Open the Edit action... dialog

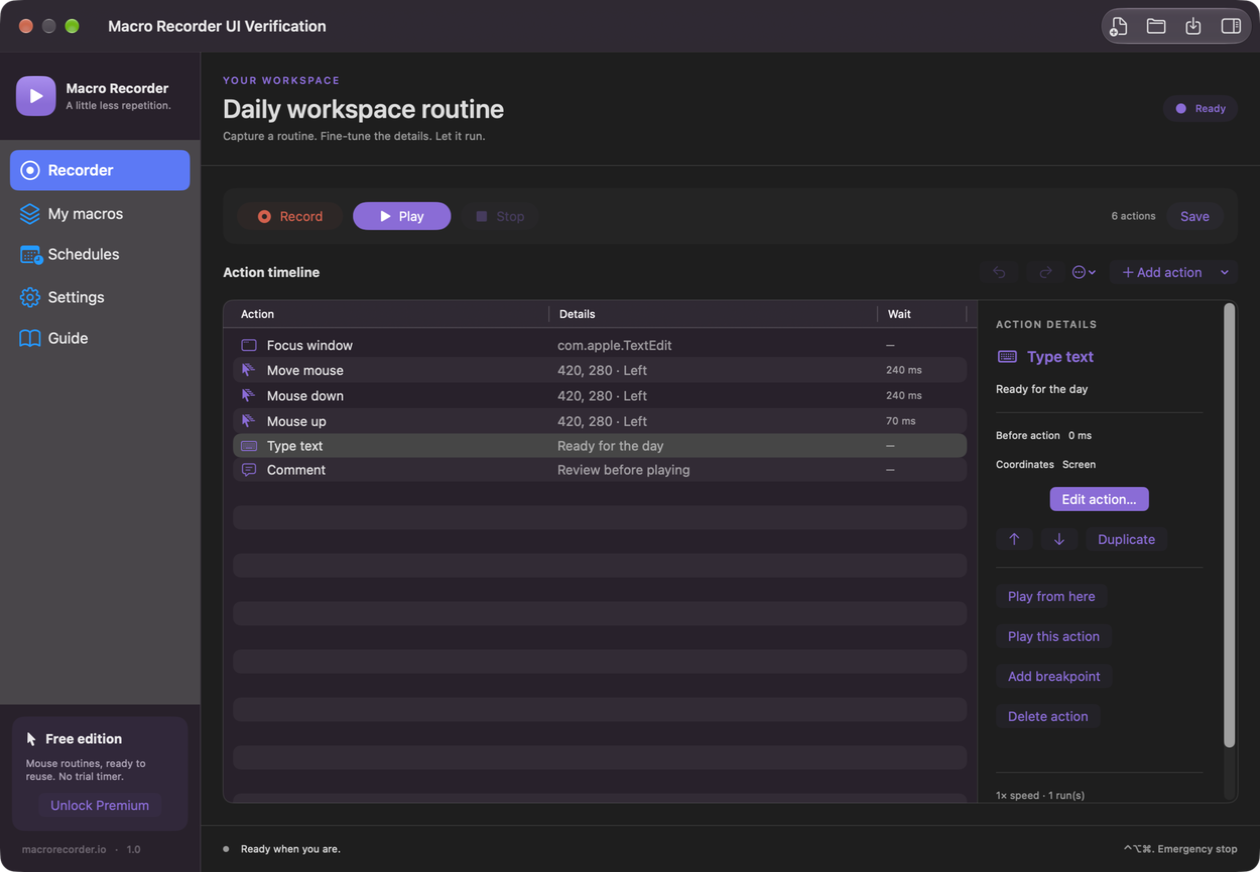click(x=1099, y=499)
